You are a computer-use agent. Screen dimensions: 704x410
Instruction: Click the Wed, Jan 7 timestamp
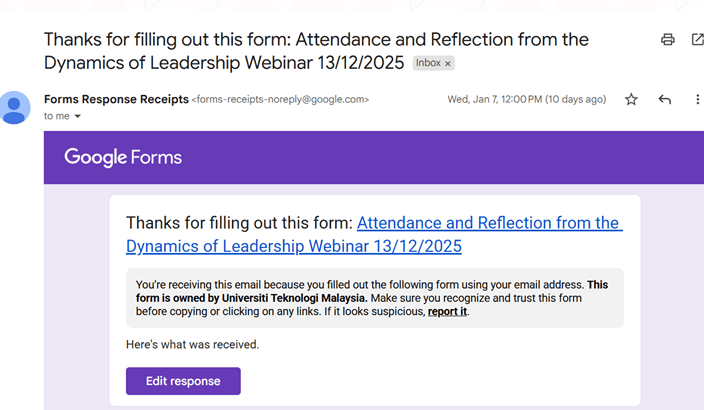tap(526, 99)
